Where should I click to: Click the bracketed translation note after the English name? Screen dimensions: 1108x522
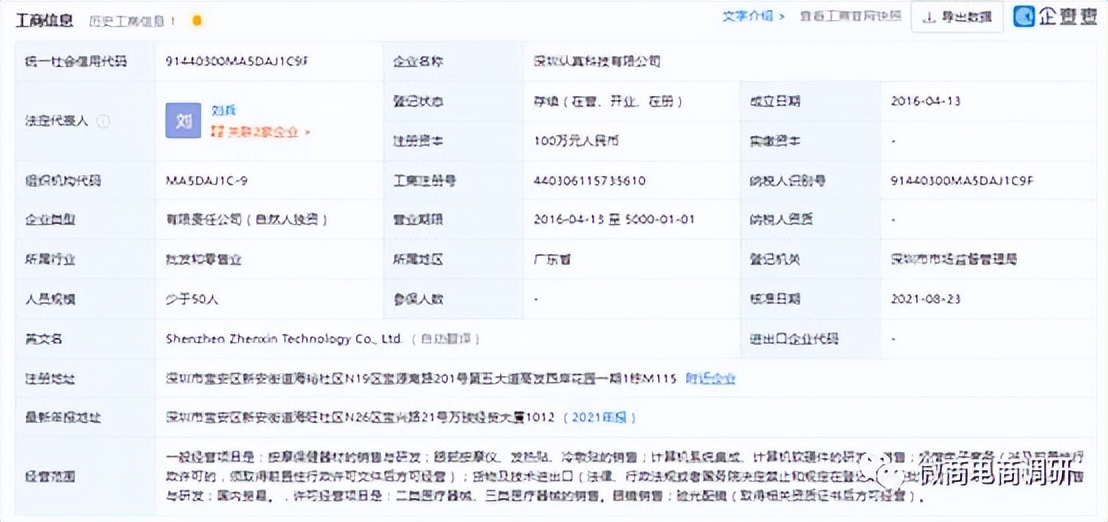coord(446,339)
